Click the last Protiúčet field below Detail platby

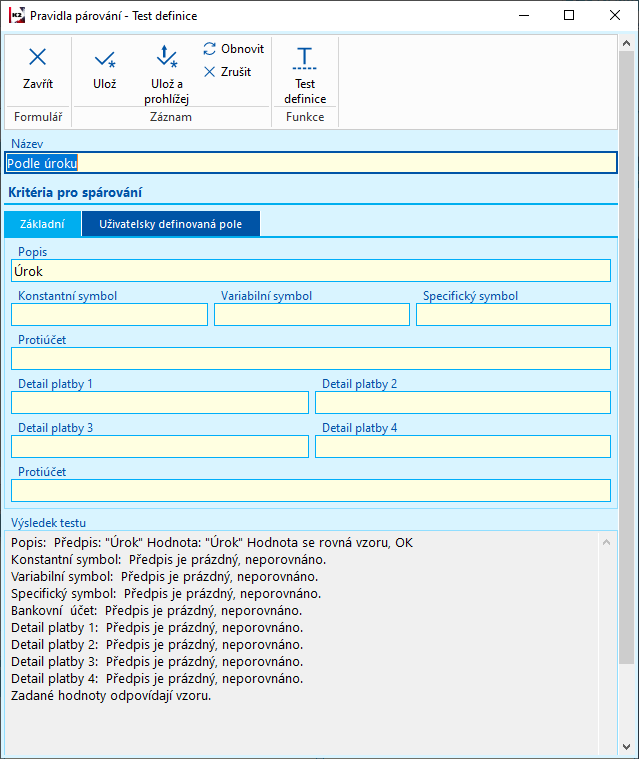coord(311,491)
